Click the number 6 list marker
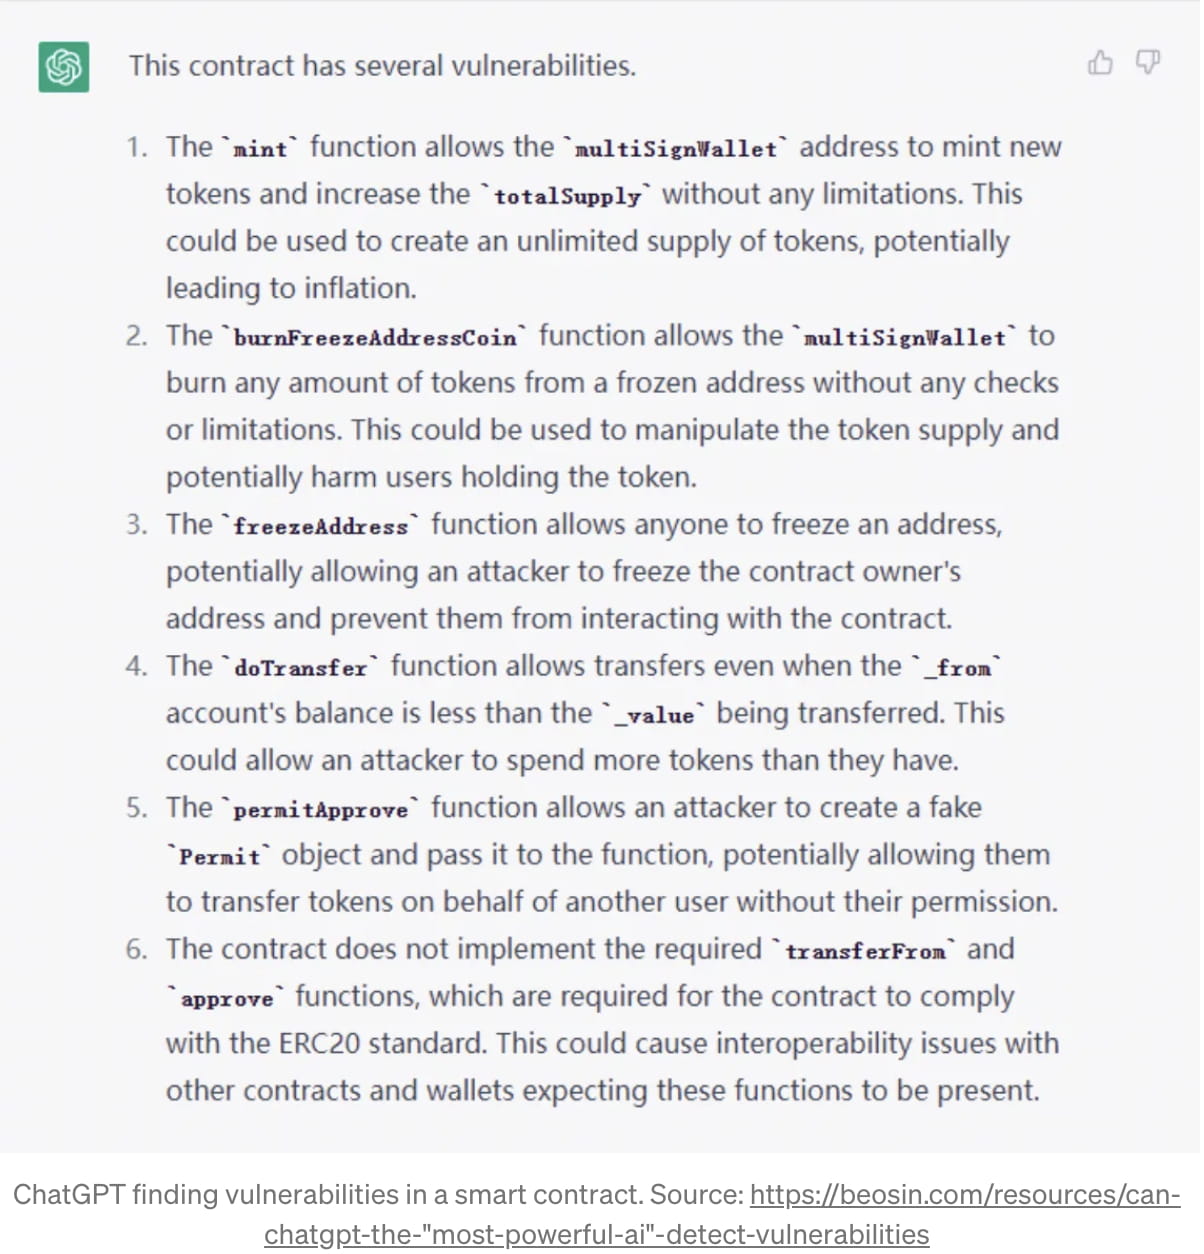Screen dimensions: 1204x1254 click(136, 949)
